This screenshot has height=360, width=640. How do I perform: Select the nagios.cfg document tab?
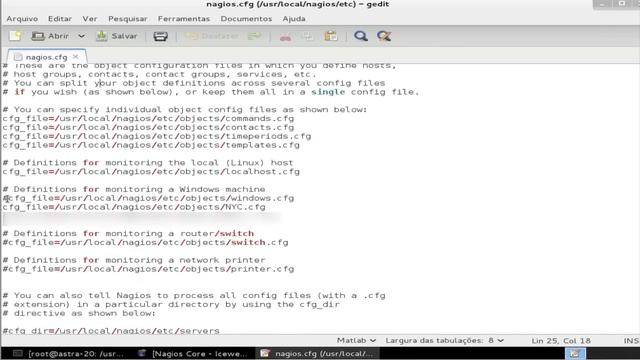point(46,57)
